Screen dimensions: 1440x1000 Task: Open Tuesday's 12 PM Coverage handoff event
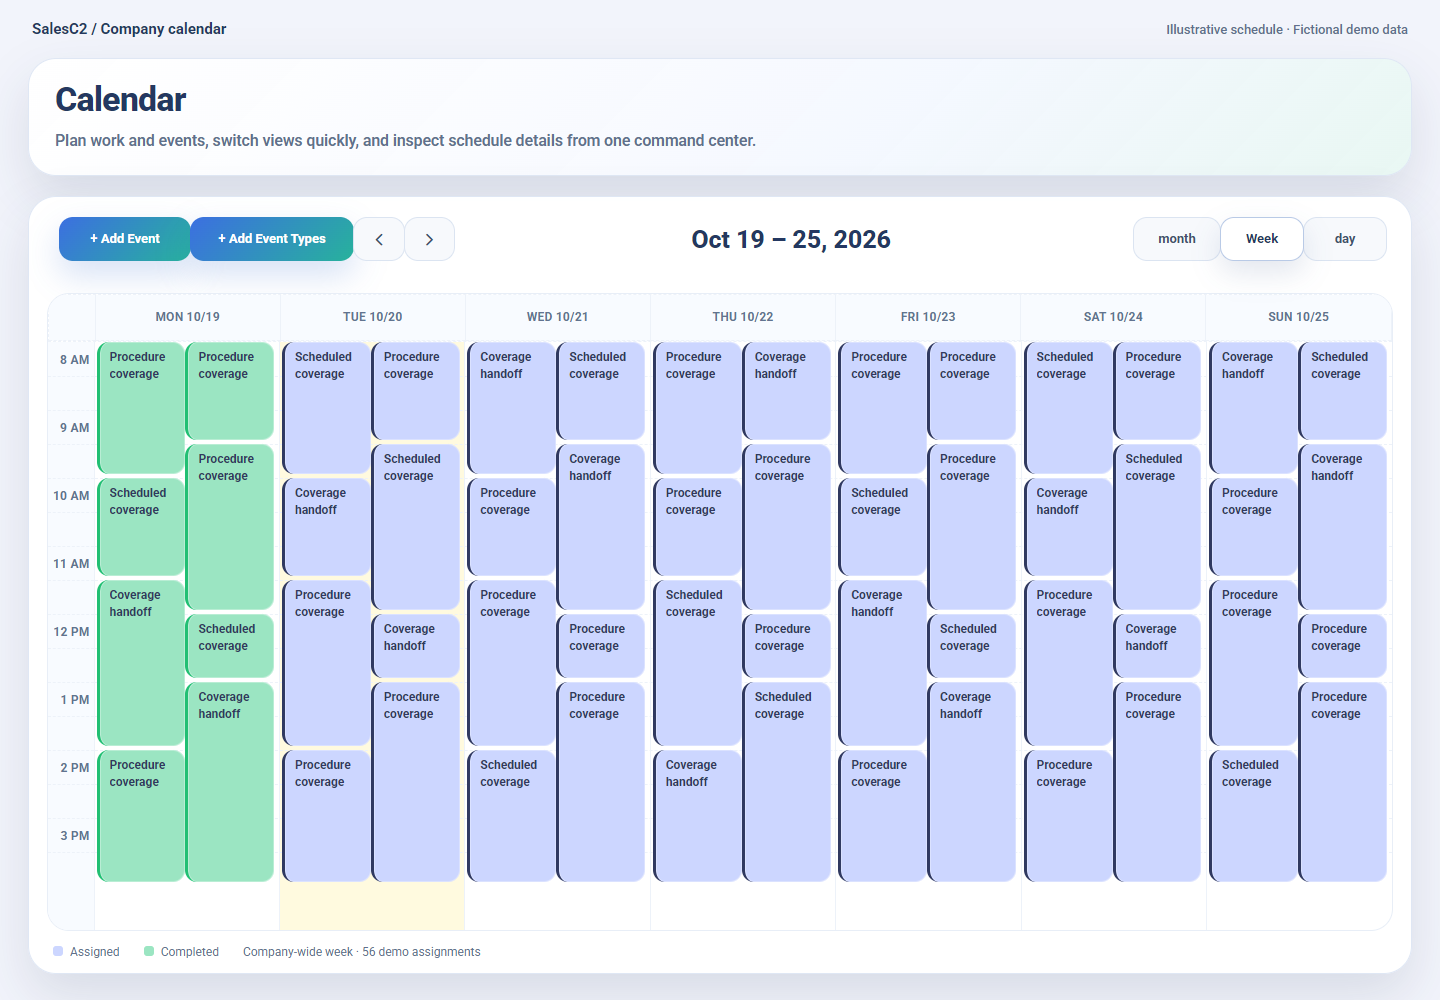click(415, 646)
